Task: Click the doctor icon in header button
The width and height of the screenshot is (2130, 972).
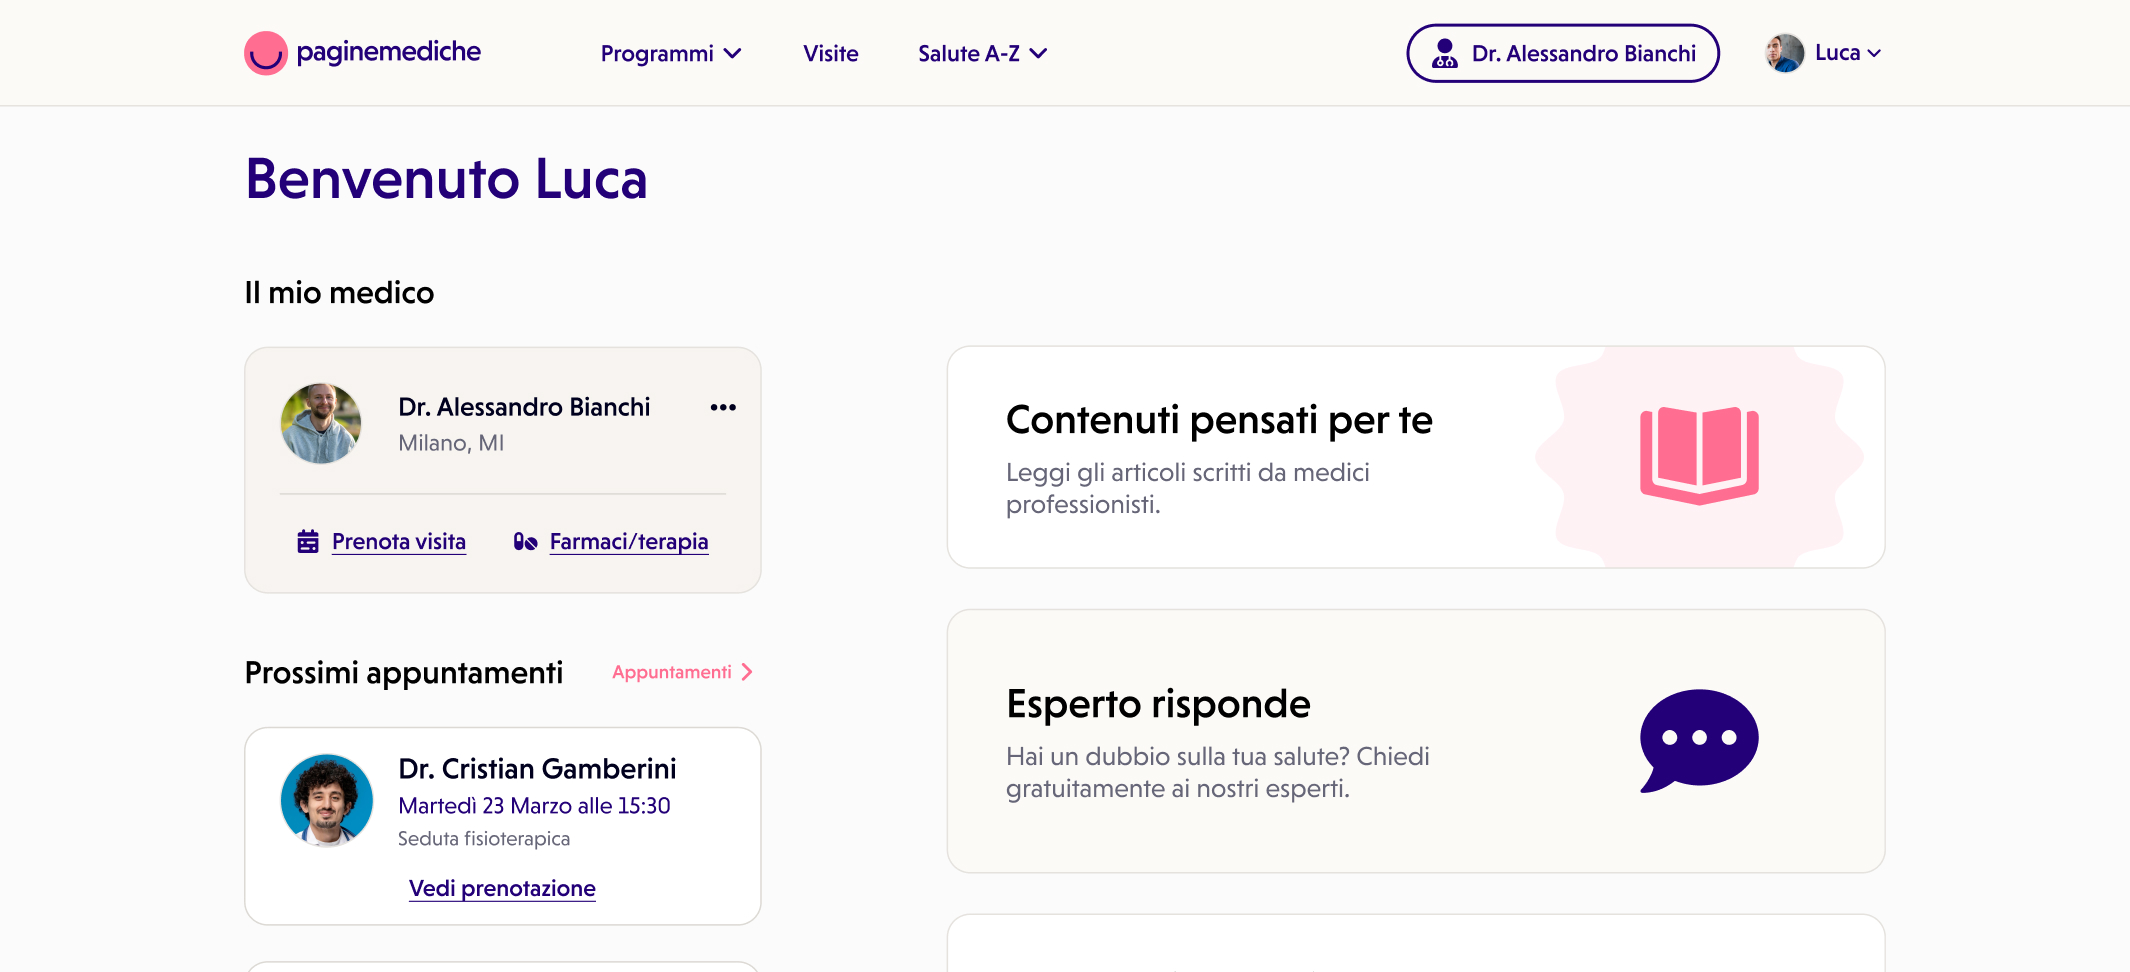Action: tap(1444, 53)
